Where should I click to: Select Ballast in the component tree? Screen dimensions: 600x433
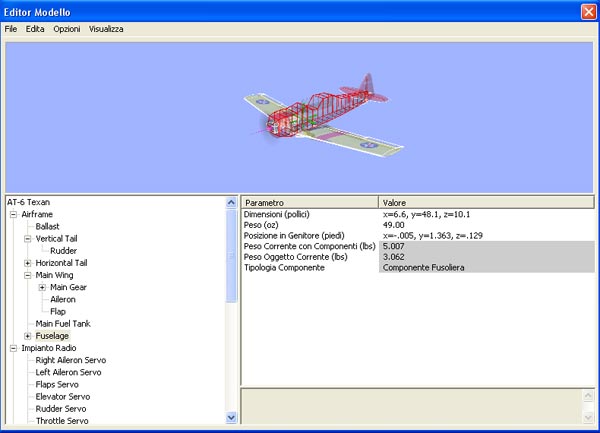(x=47, y=227)
